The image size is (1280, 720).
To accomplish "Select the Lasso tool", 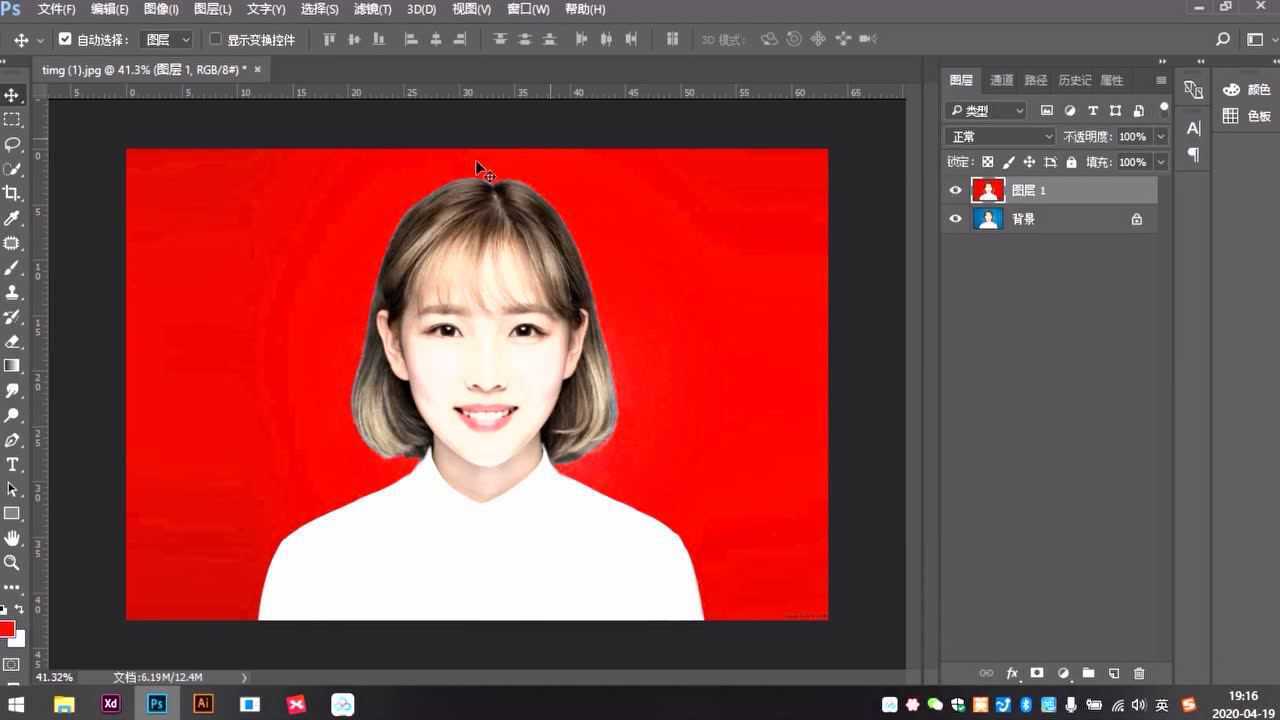I will (x=12, y=144).
